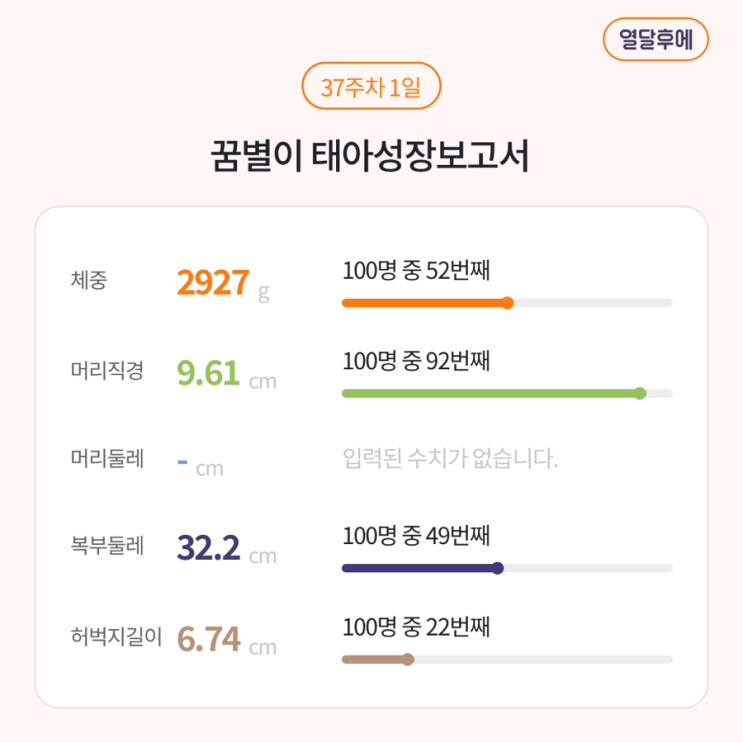Image resolution: width=743 pixels, height=743 pixels.
Task: Click the 32.2 abdominal circumference value
Action: (x=208, y=548)
